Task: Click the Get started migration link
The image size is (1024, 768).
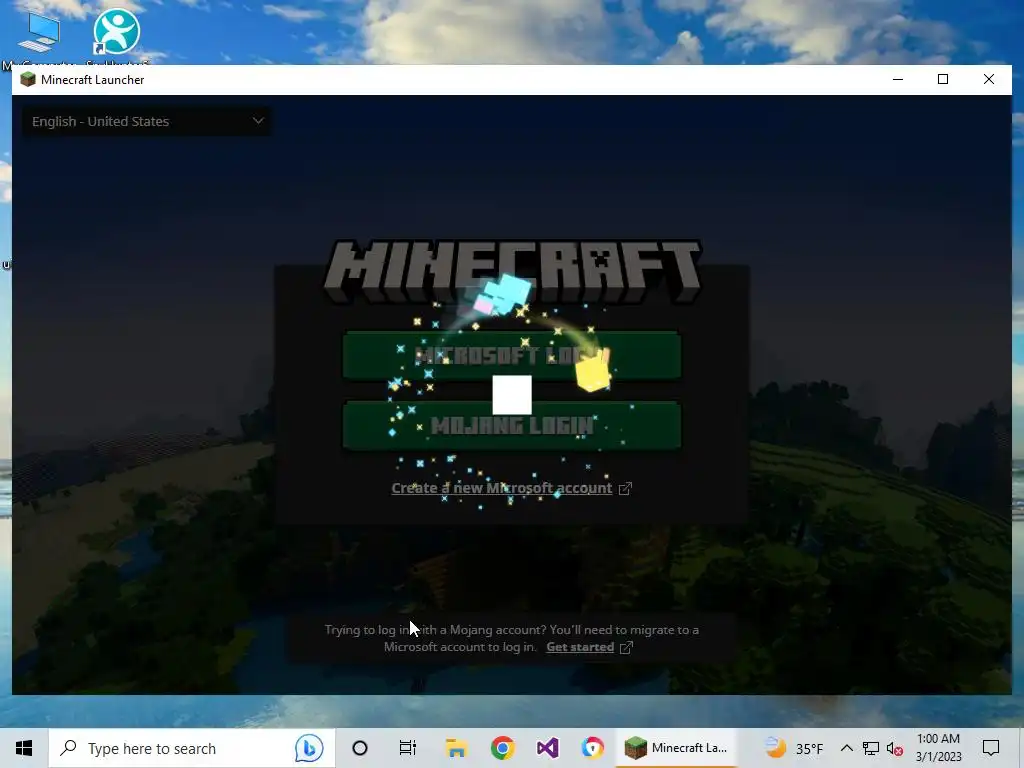Action: tap(580, 647)
